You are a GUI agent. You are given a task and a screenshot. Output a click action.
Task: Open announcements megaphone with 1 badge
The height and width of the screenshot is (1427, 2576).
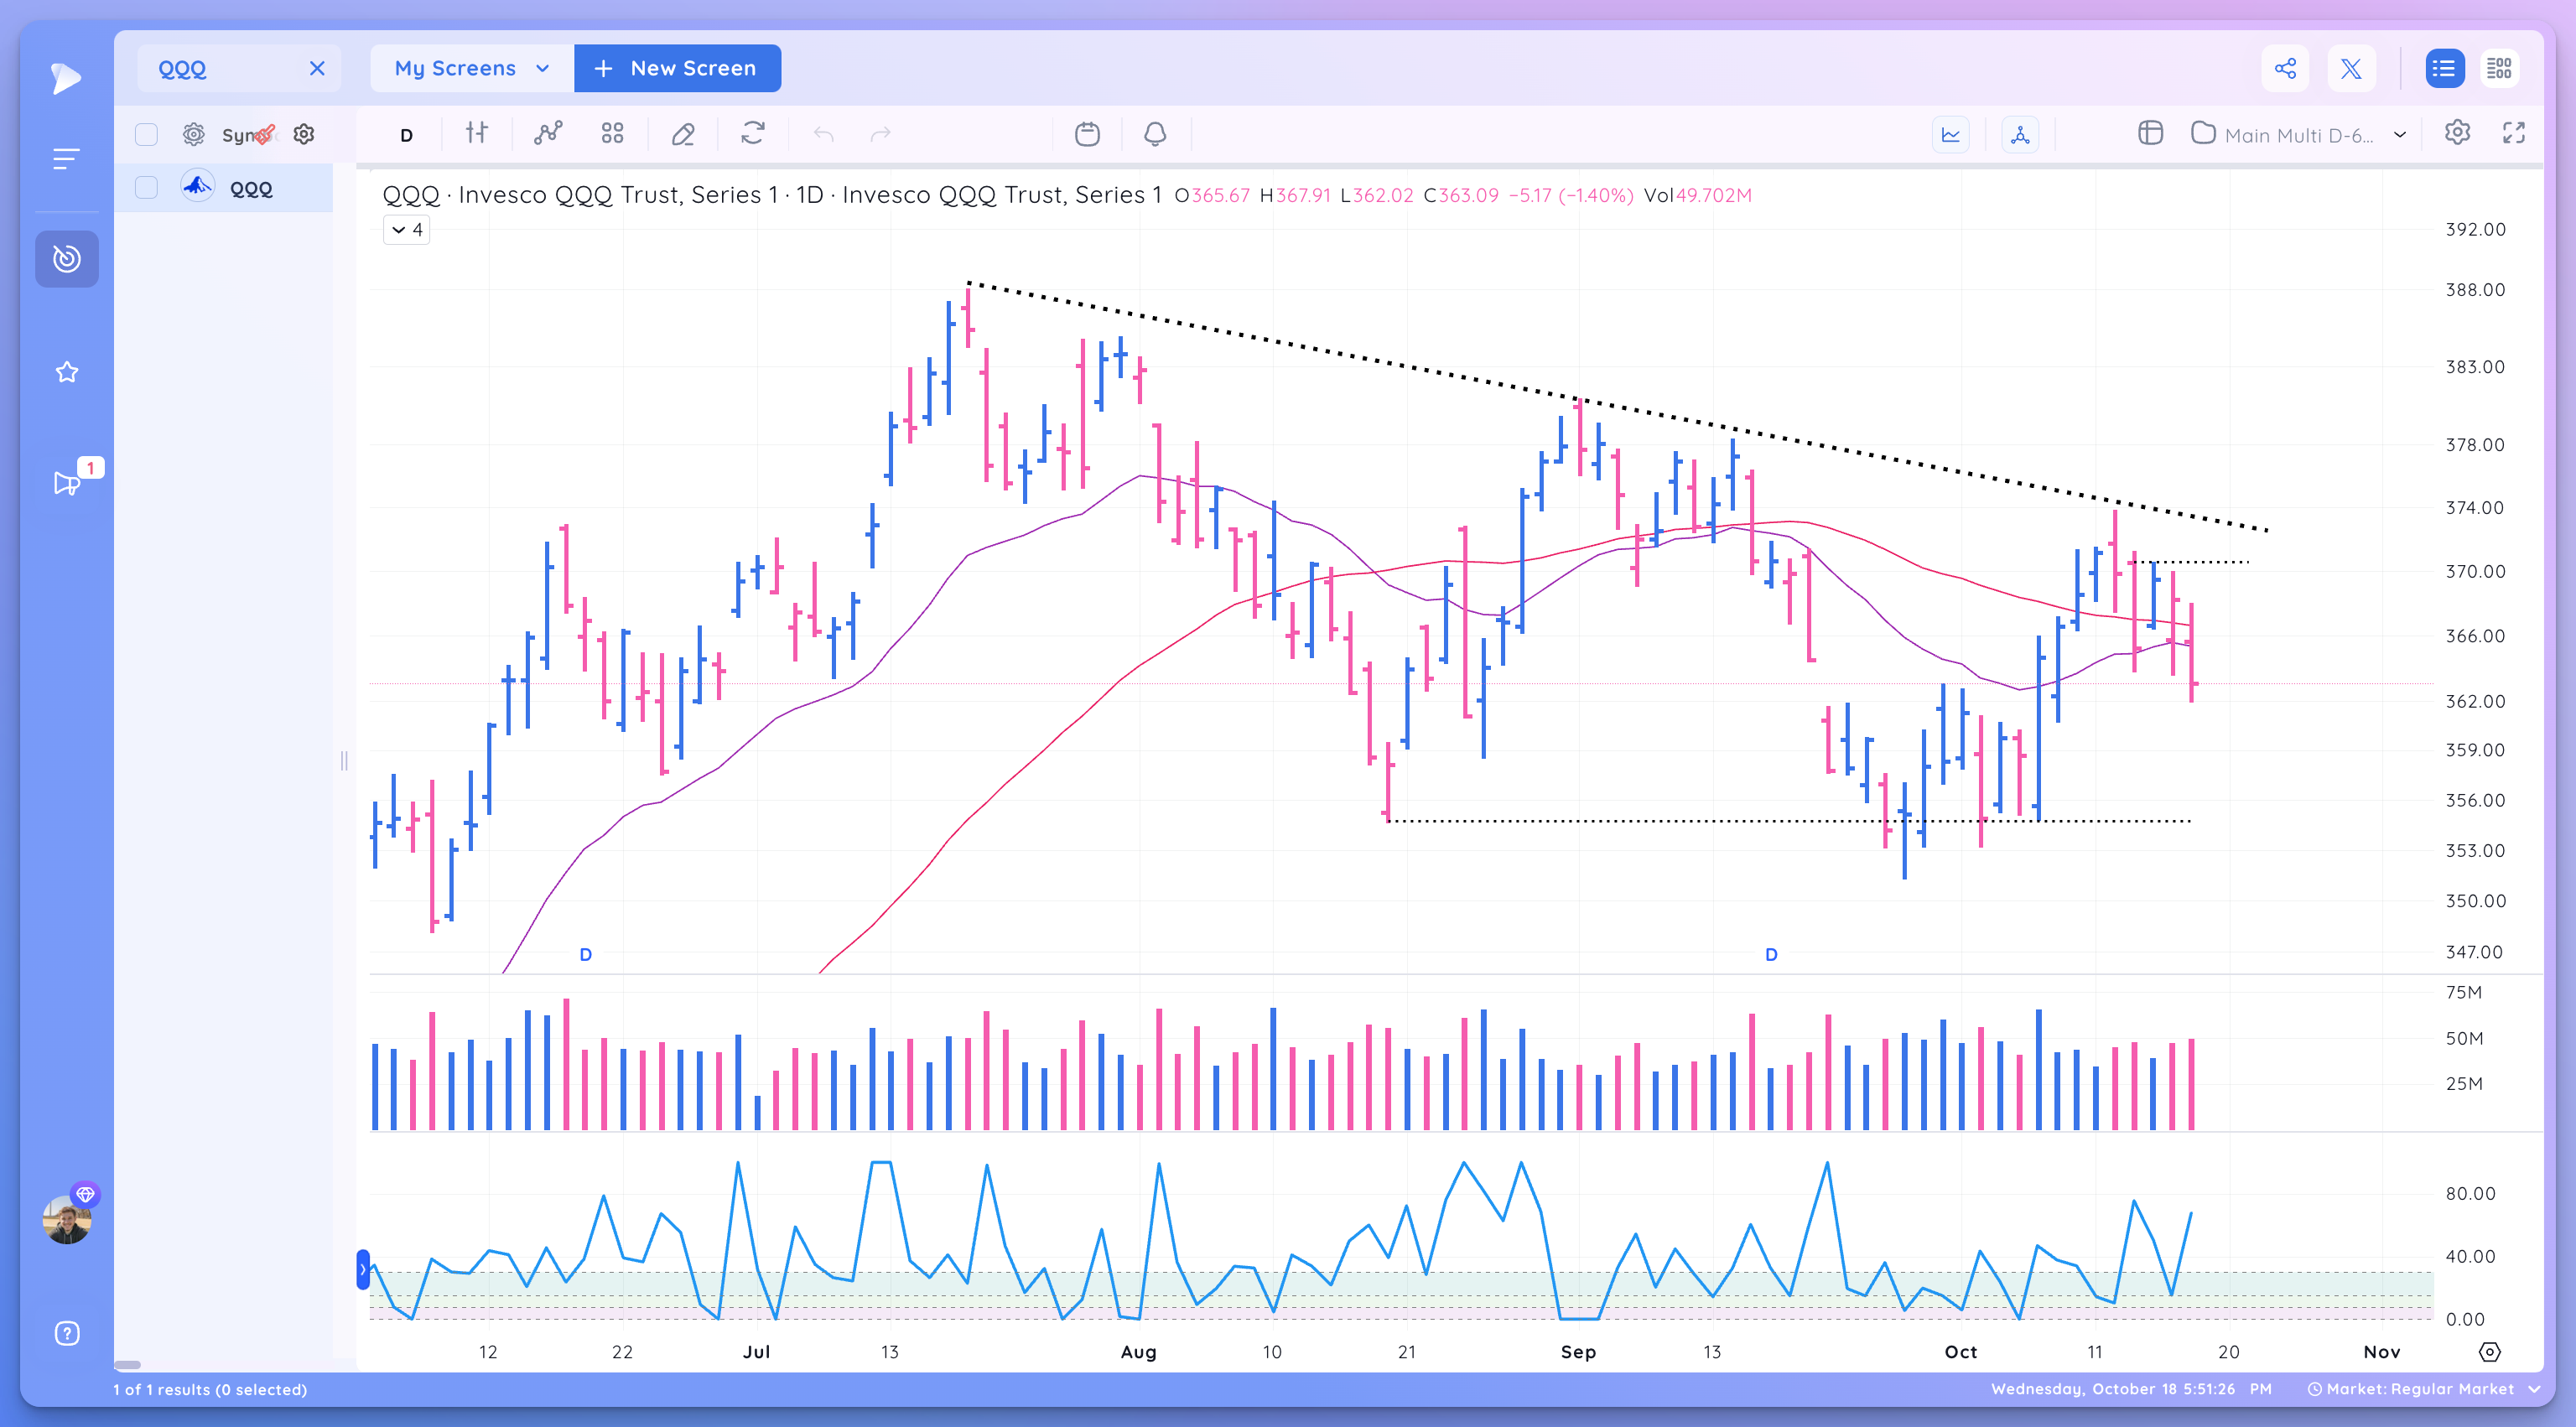pyautogui.click(x=66, y=483)
